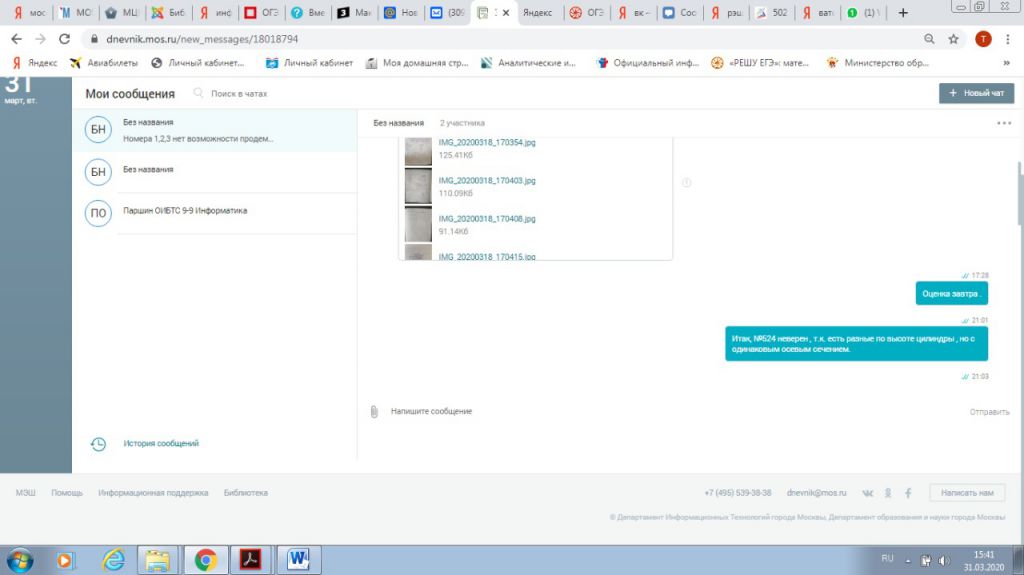1024x575 pixels.
Task: Open Adobe Reader from the taskbar
Action: point(251,561)
